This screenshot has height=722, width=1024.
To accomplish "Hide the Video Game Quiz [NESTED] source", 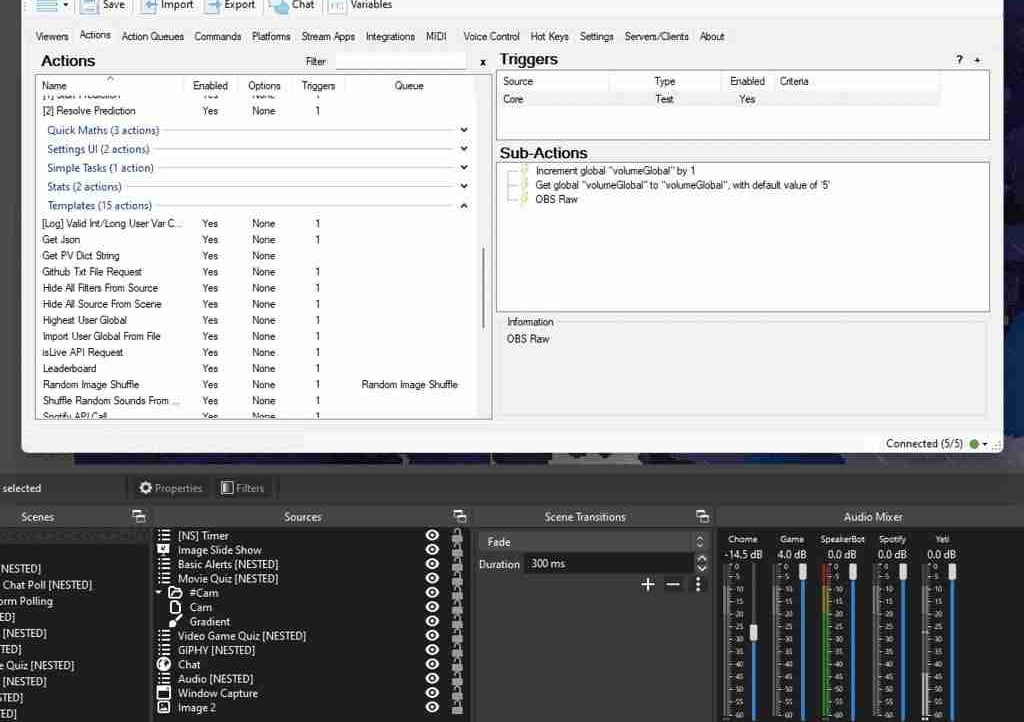I will coord(432,636).
